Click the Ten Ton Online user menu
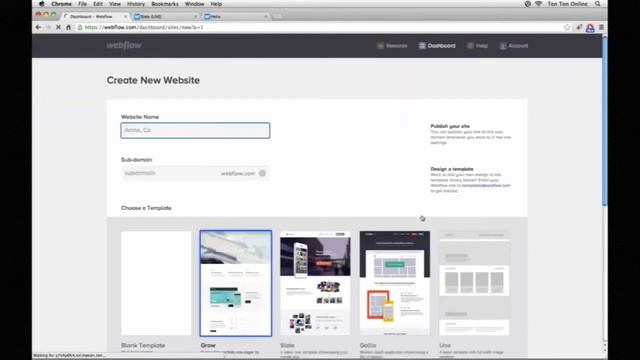 coord(567,4)
